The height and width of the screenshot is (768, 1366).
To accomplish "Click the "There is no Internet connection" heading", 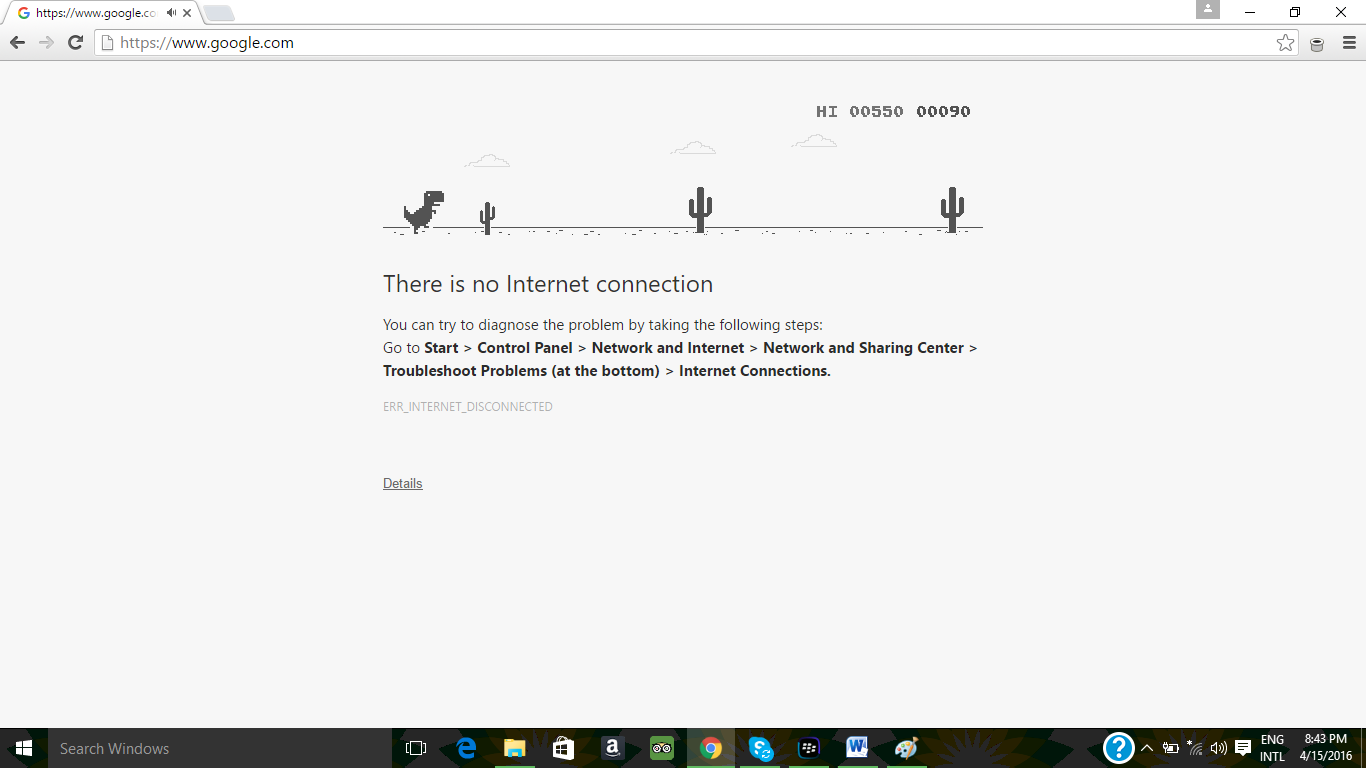I will coord(548,284).
